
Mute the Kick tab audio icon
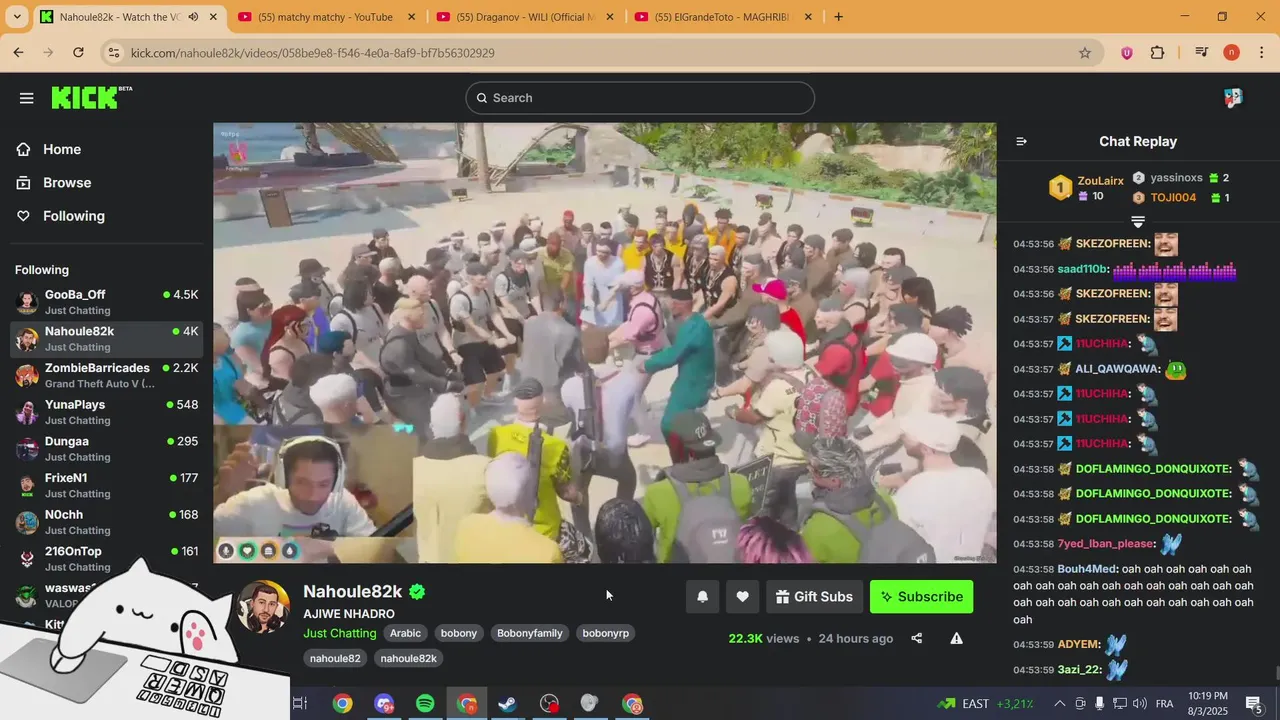click(193, 17)
